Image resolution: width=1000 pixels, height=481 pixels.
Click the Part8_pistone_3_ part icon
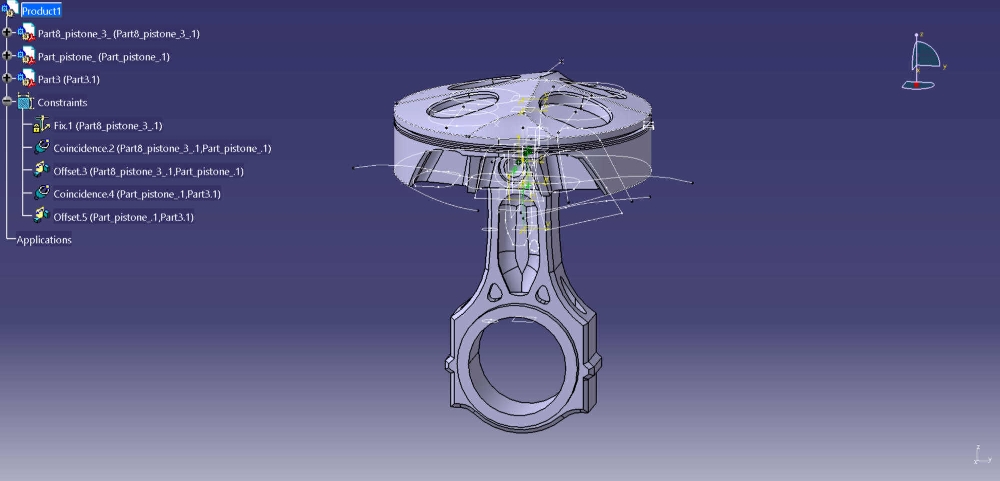pyautogui.click(x=26, y=32)
